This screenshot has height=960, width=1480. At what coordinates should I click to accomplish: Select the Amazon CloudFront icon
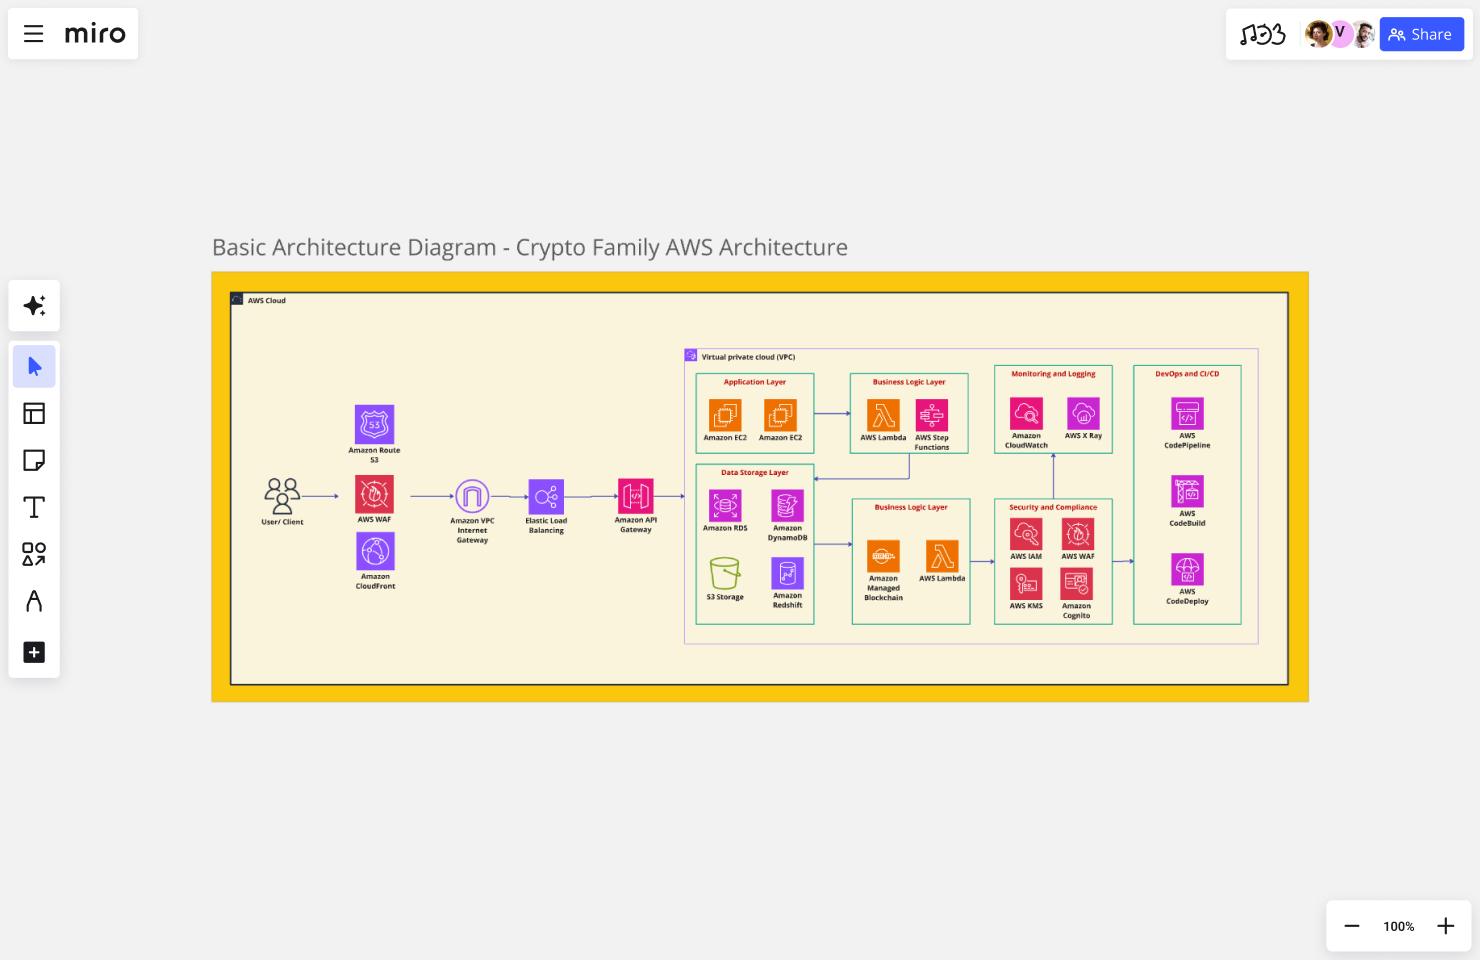375,551
